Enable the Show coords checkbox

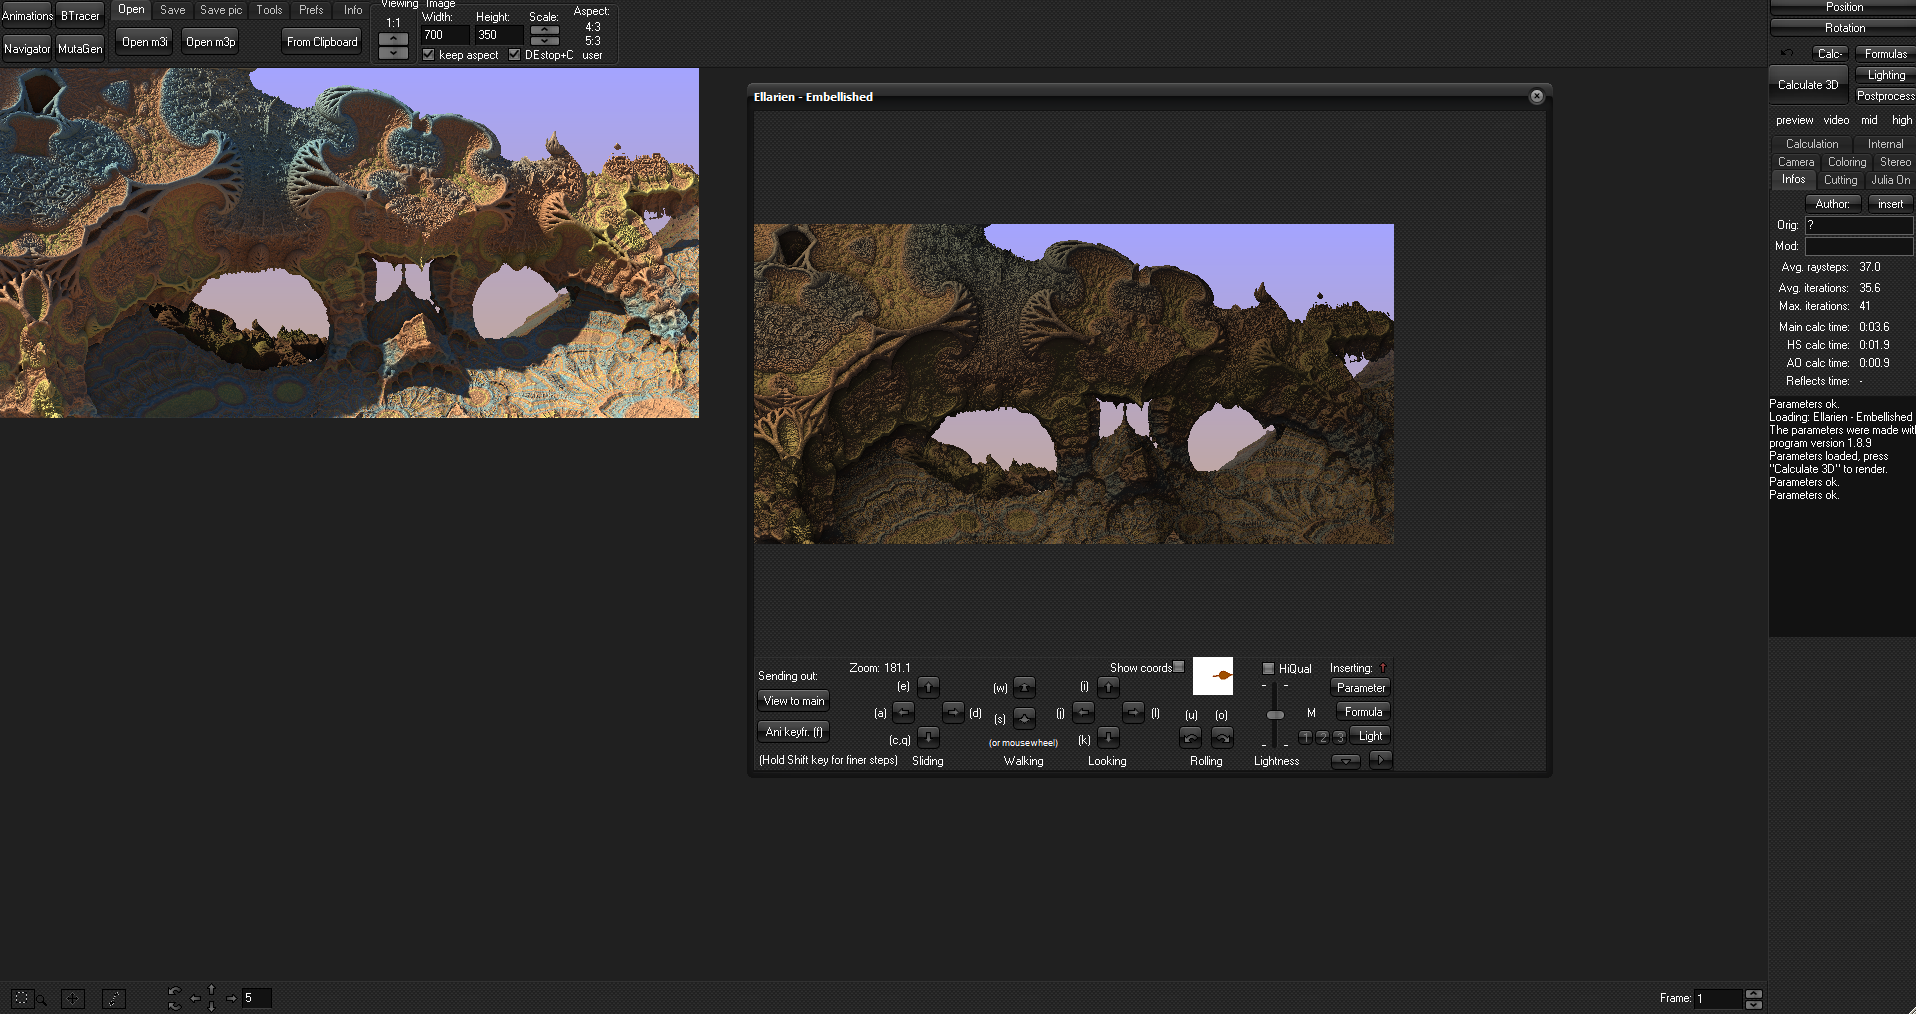(x=1179, y=667)
